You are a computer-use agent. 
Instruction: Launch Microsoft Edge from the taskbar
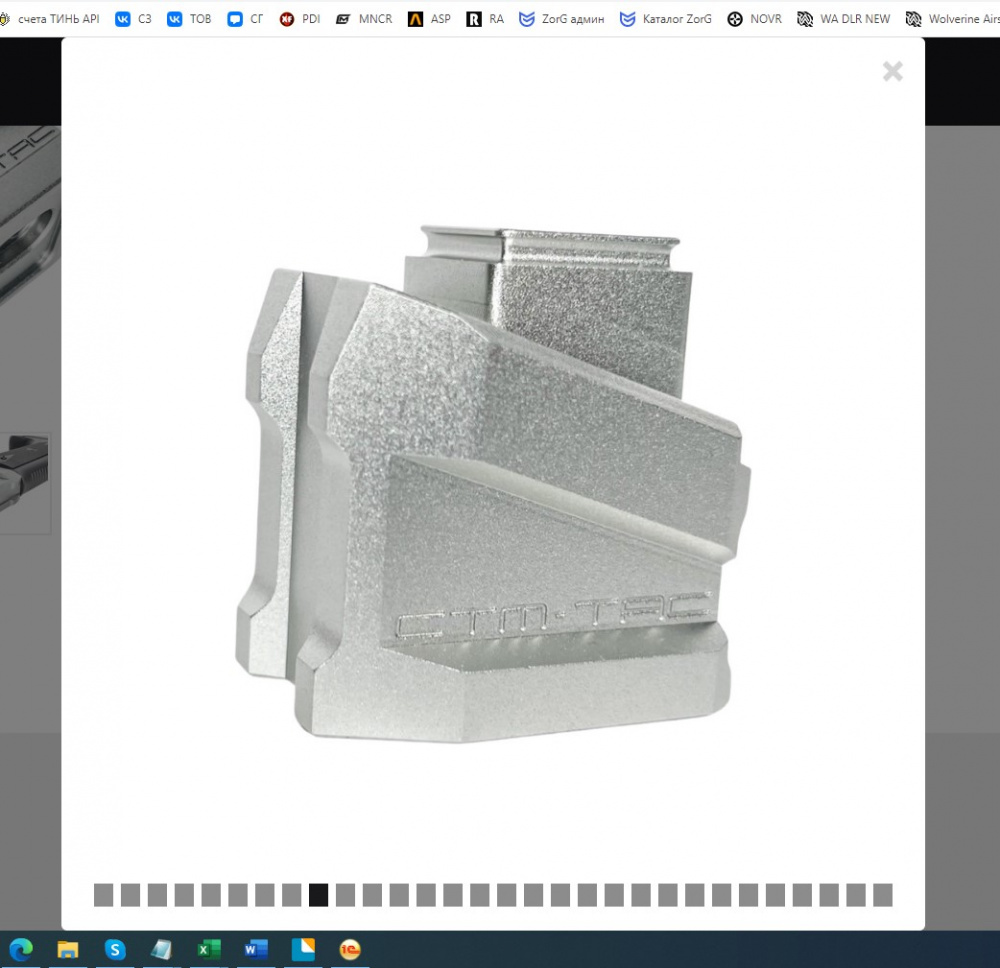(x=21, y=949)
